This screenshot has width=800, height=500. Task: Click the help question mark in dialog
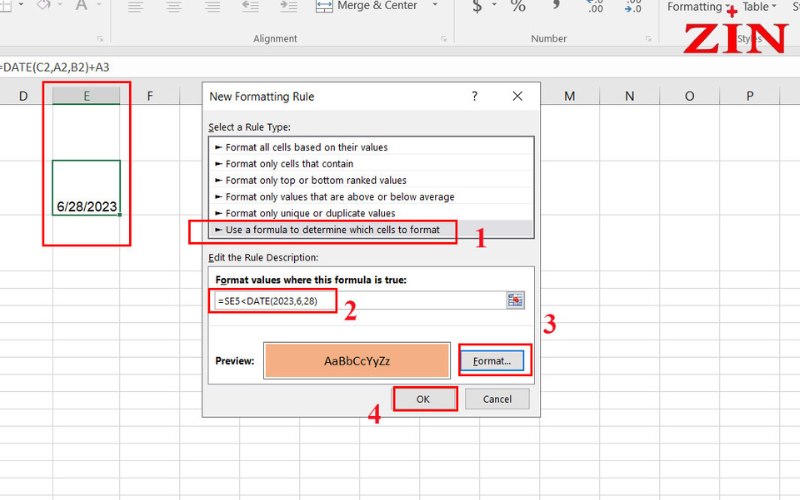coord(474,96)
